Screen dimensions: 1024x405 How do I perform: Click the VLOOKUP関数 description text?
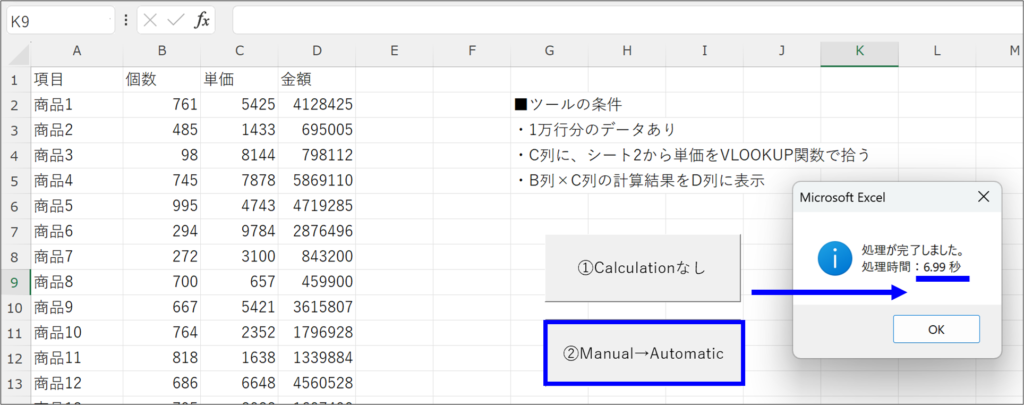[x=692, y=155]
